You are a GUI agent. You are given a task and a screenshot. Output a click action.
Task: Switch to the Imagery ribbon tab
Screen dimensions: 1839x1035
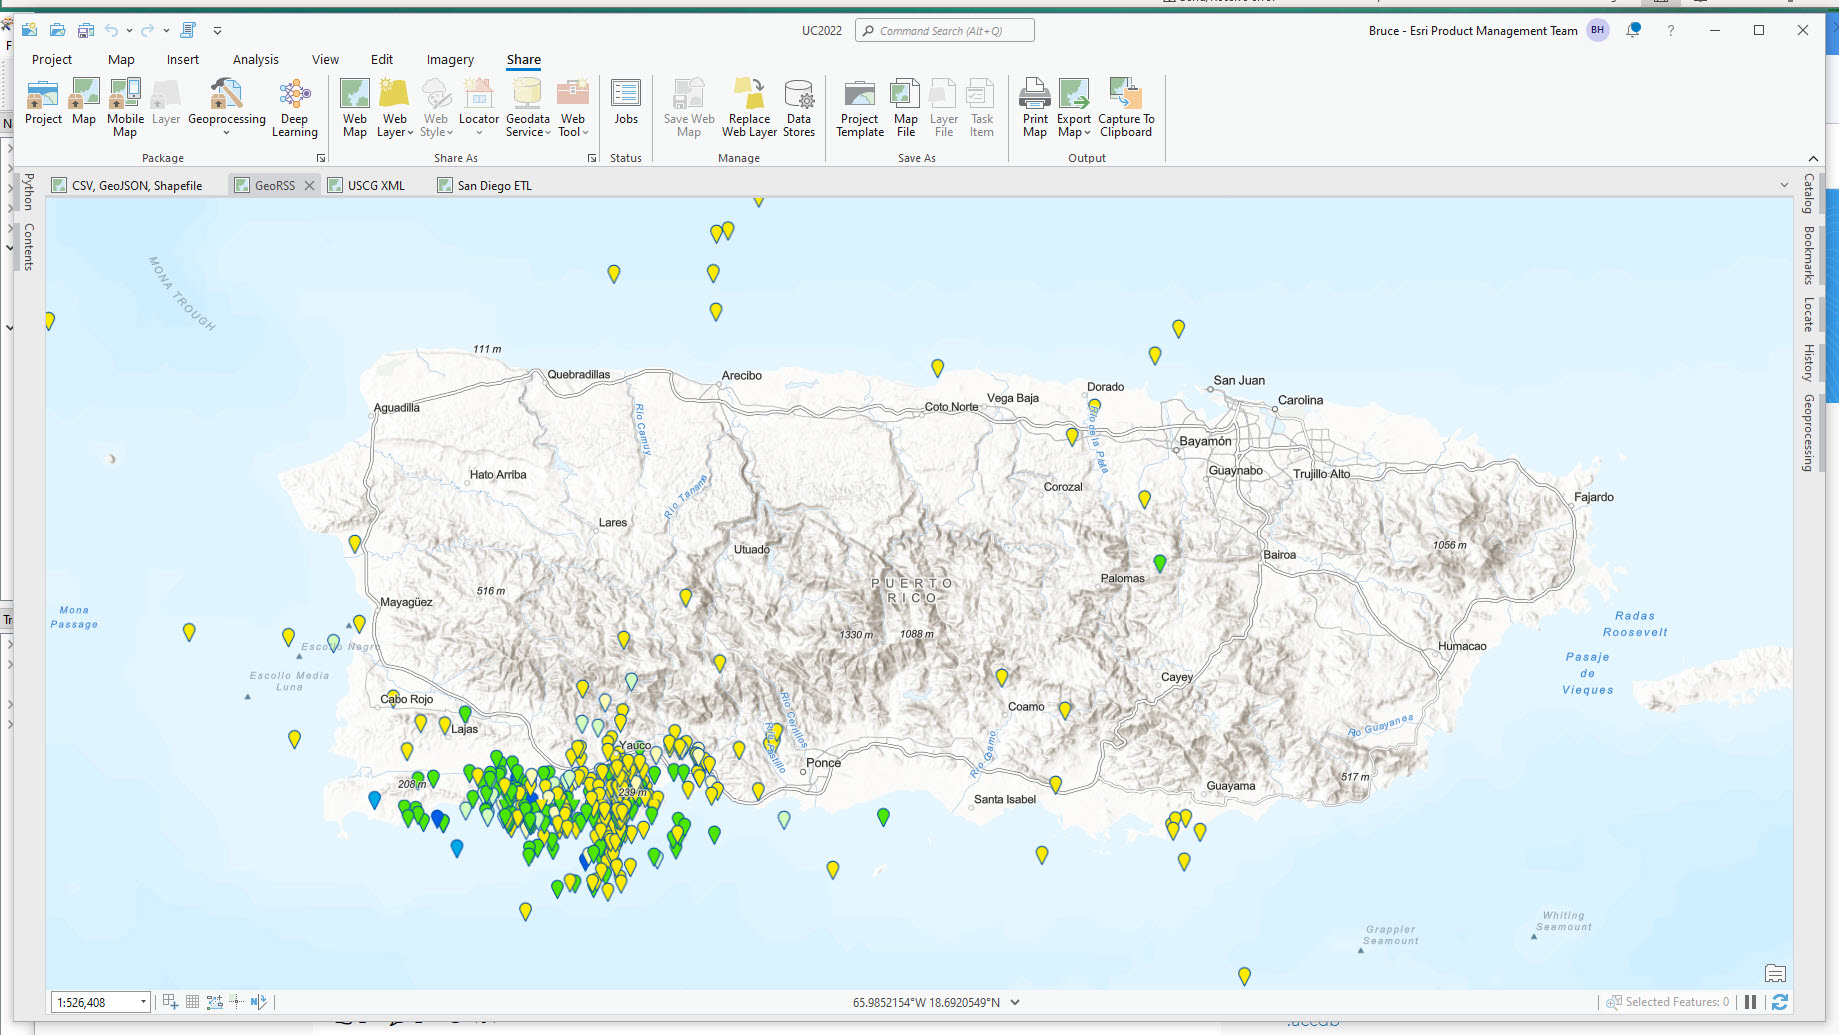[x=449, y=59]
